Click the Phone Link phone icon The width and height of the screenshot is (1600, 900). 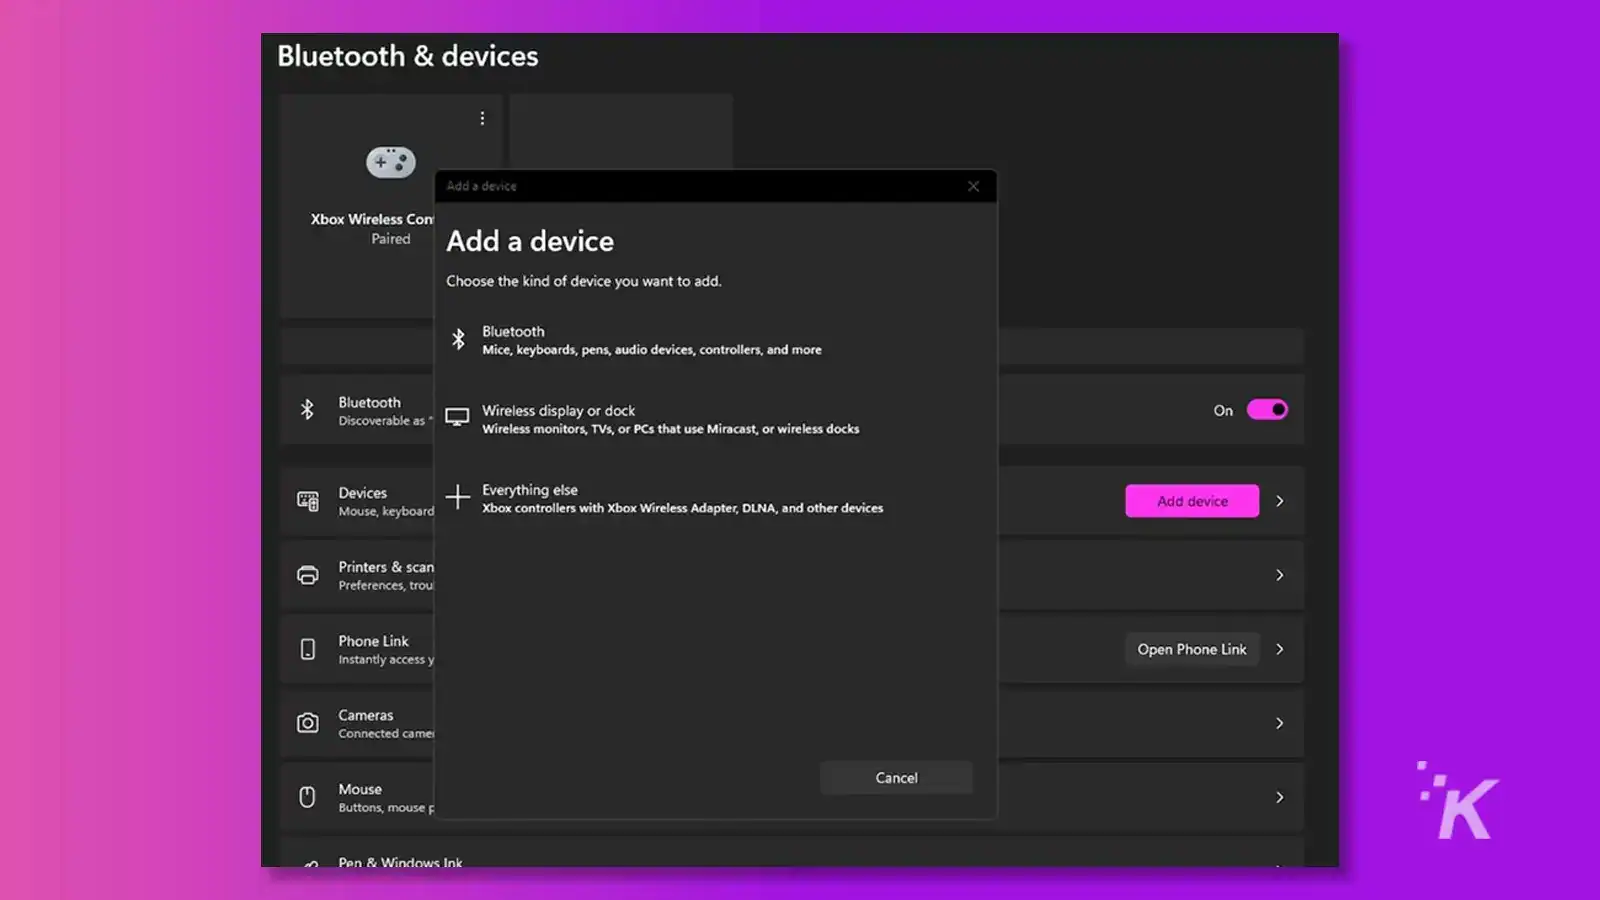coord(308,649)
